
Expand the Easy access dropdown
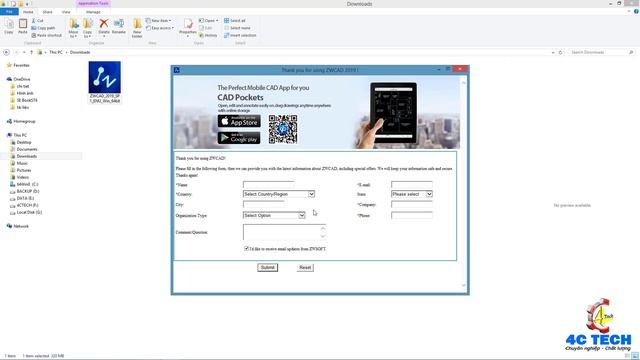click(160, 28)
